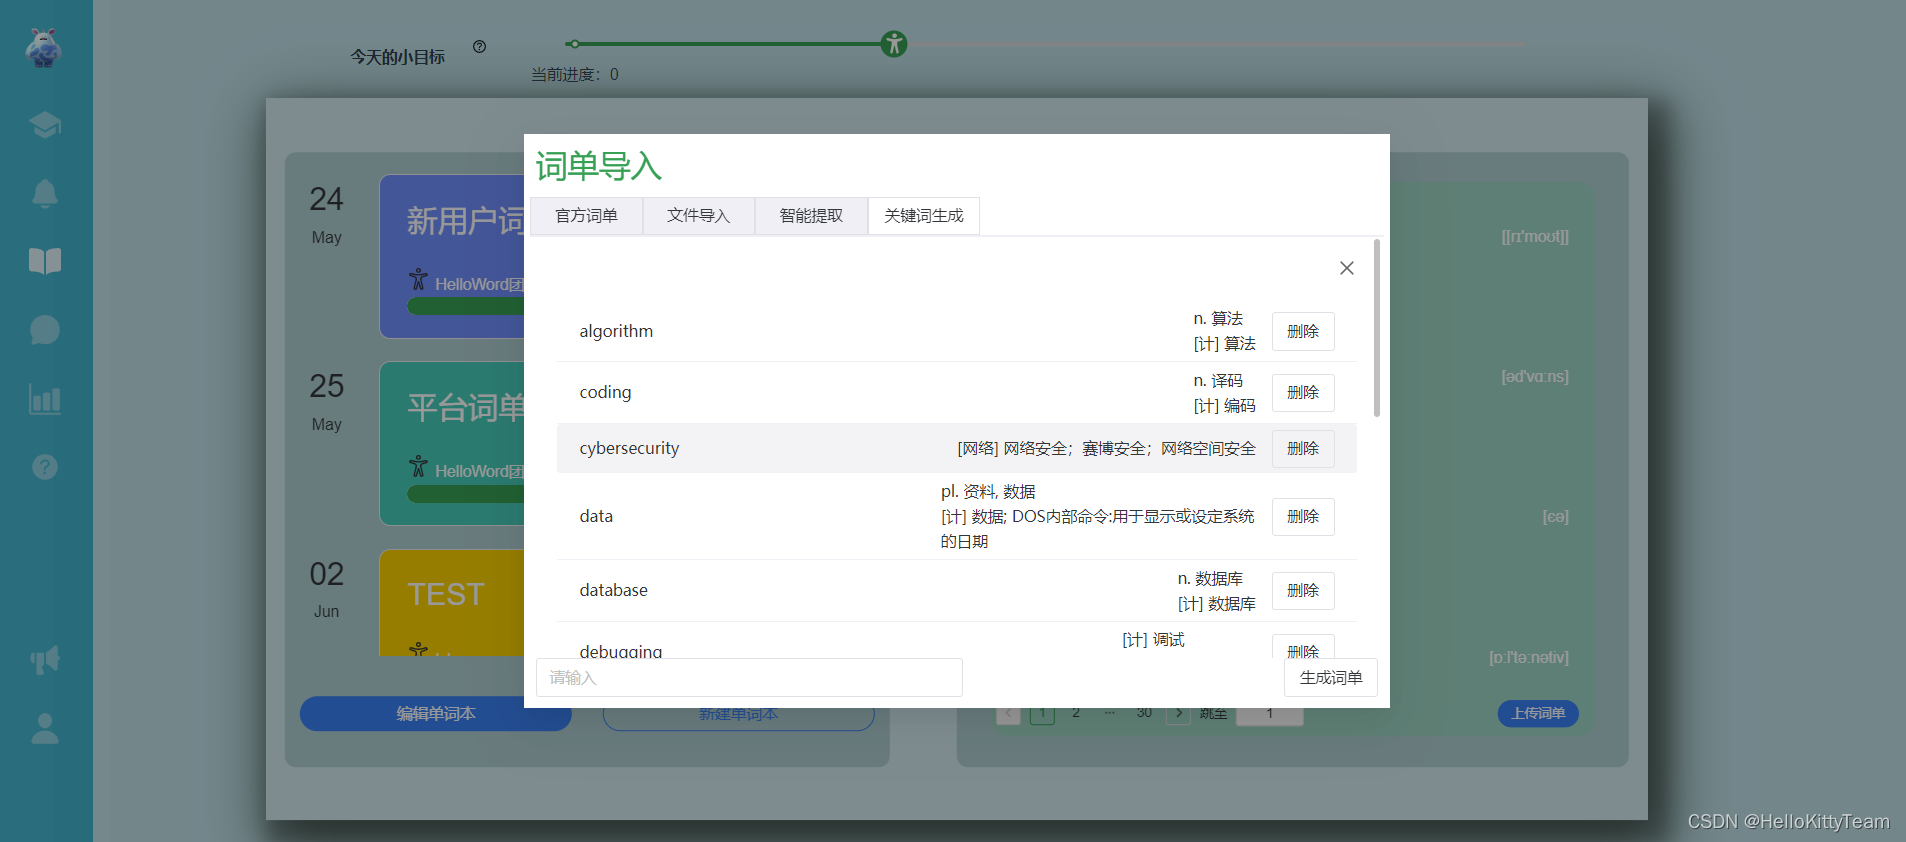Click the next page arrow in pagination
The width and height of the screenshot is (1906, 842).
point(1179,713)
